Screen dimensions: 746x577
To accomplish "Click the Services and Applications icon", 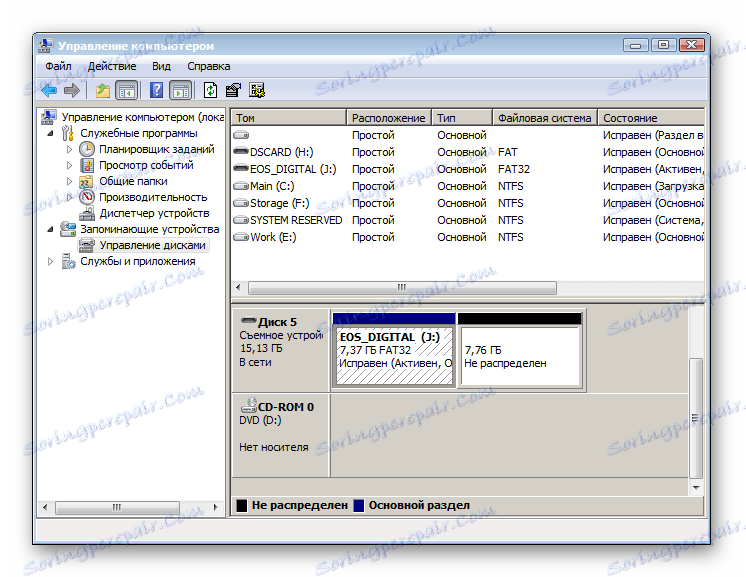I will pos(69,262).
